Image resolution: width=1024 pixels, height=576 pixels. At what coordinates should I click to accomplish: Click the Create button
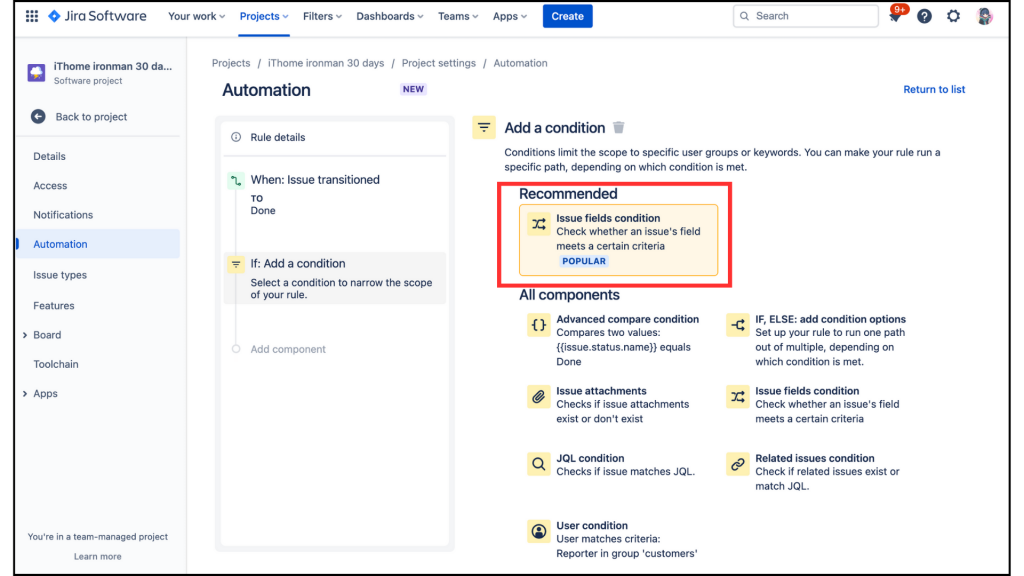(x=567, y=16)
